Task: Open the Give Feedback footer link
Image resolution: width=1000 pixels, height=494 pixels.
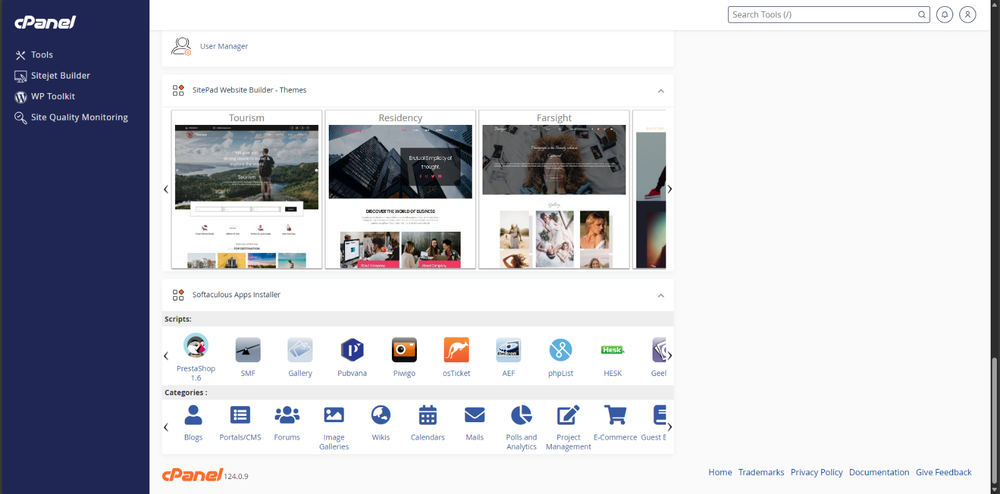Action: (x=944, y=472)
